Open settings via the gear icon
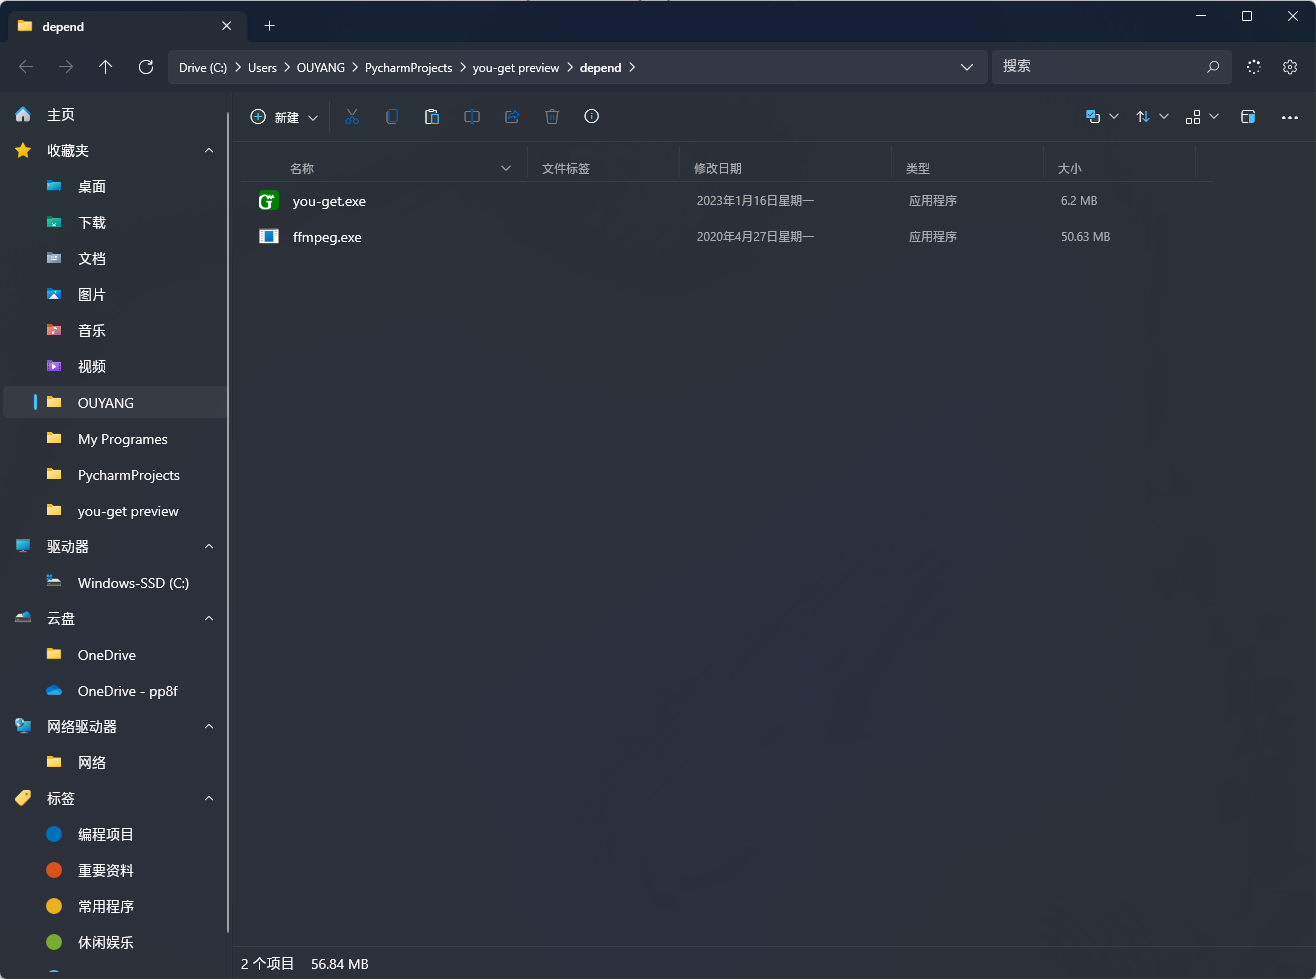The image size is (1316, 979). [1290, 67]
